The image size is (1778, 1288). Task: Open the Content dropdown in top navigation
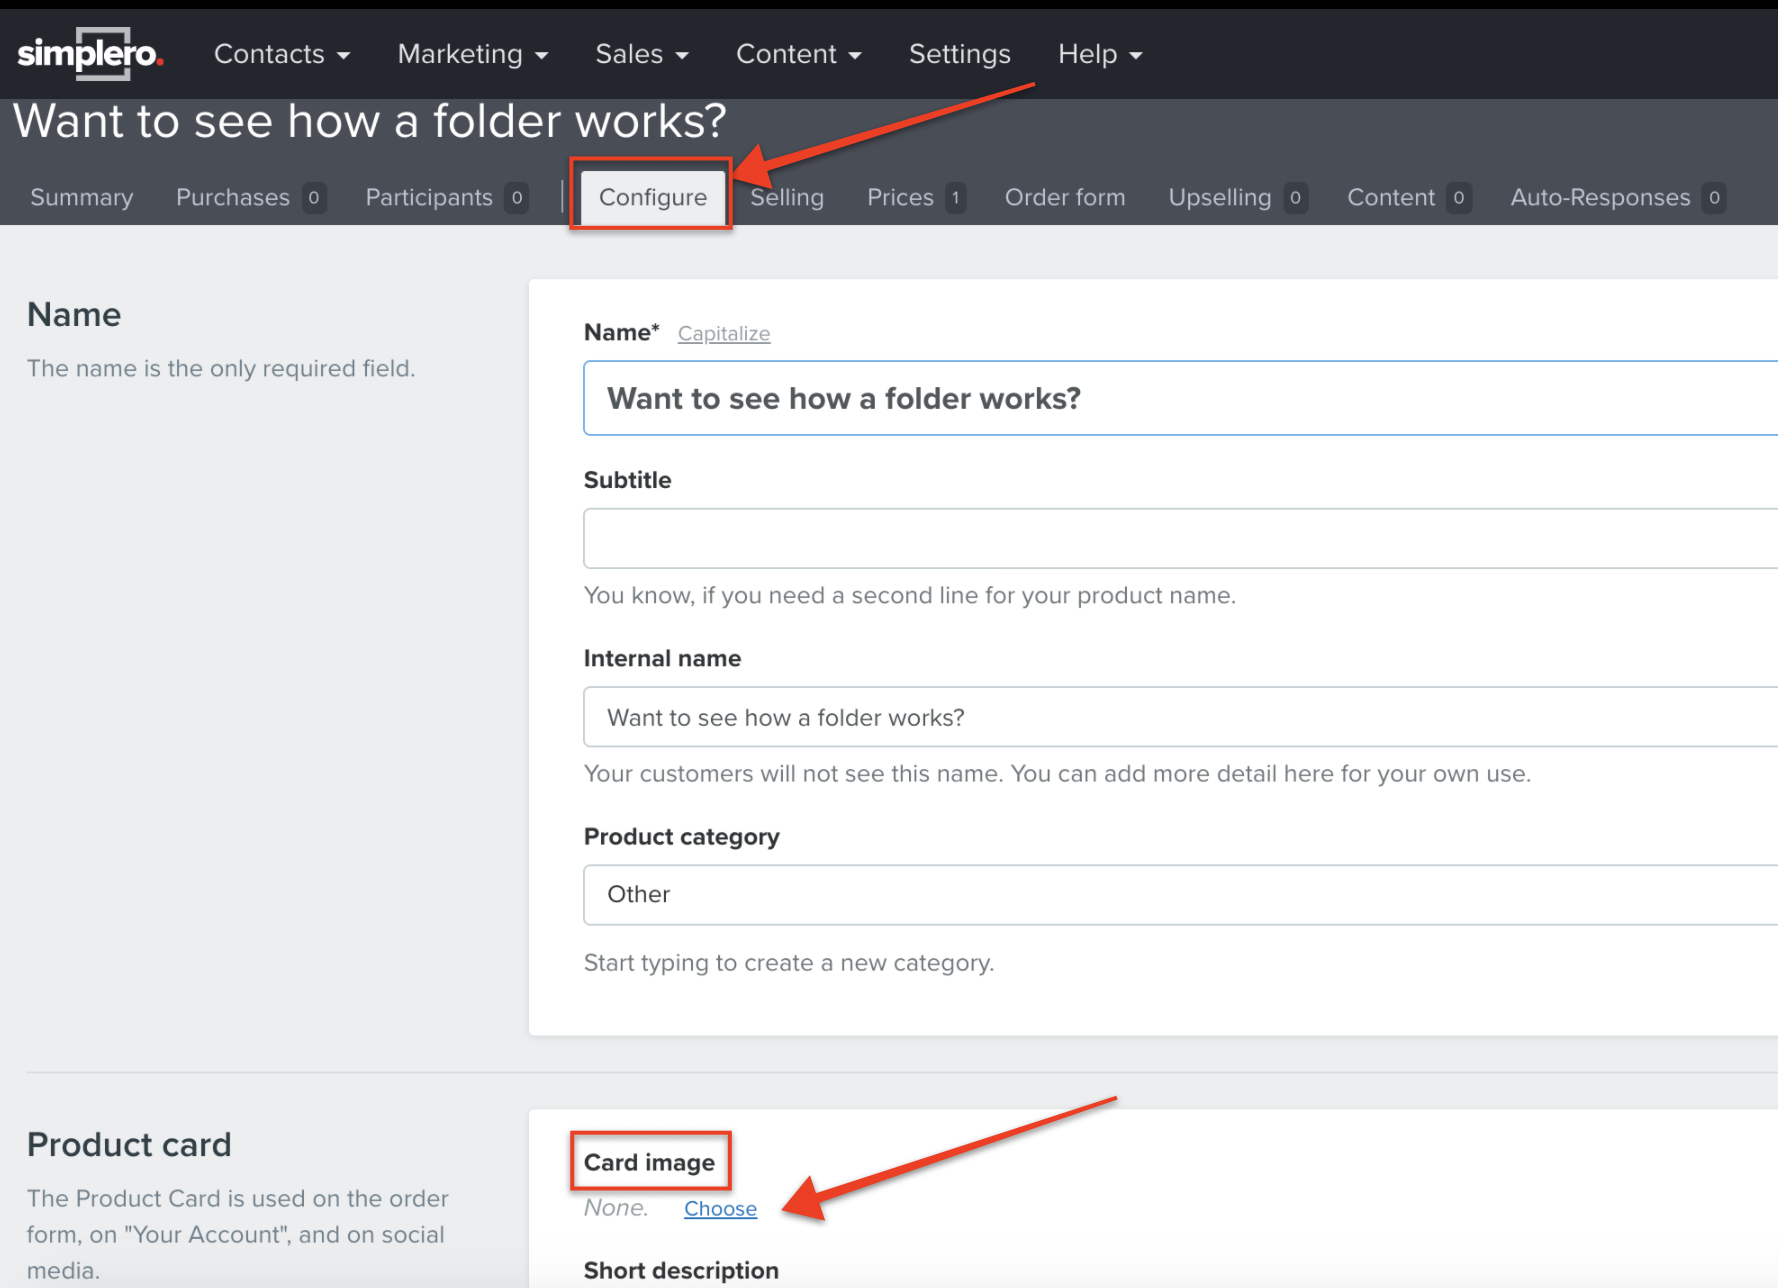(799, 54)
